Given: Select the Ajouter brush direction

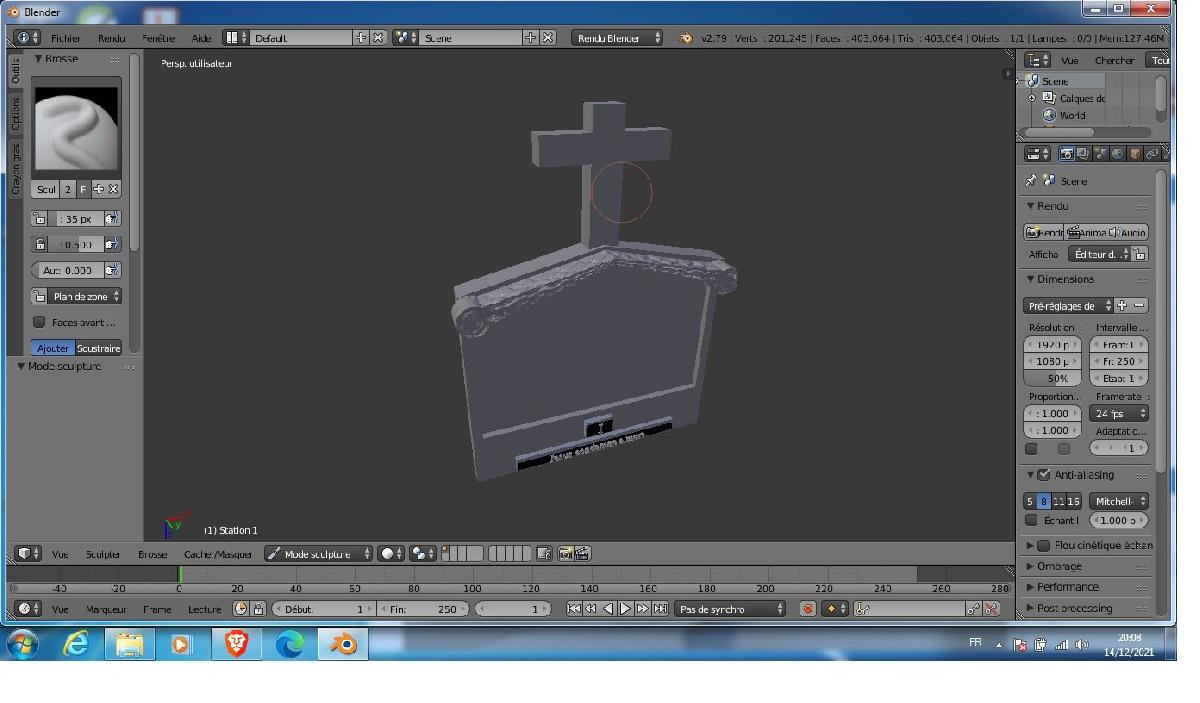Looking at the screenshot, I should (54, 348).
